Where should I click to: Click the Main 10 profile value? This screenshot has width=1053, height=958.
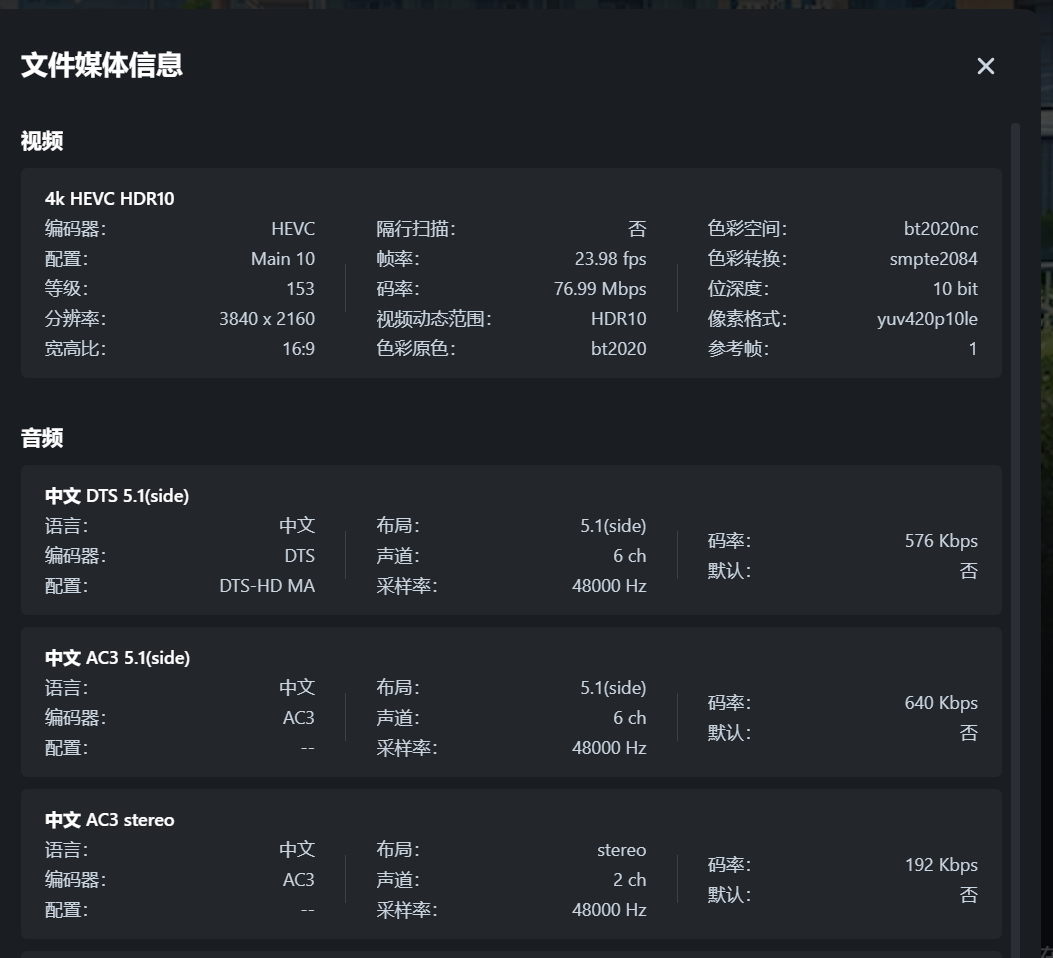tap(283, 259)
